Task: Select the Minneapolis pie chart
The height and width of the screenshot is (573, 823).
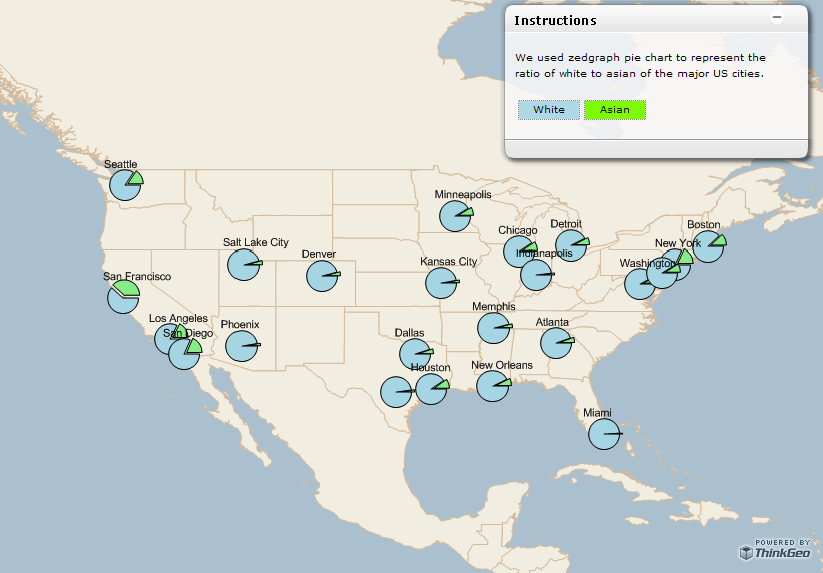Action: 456,216
